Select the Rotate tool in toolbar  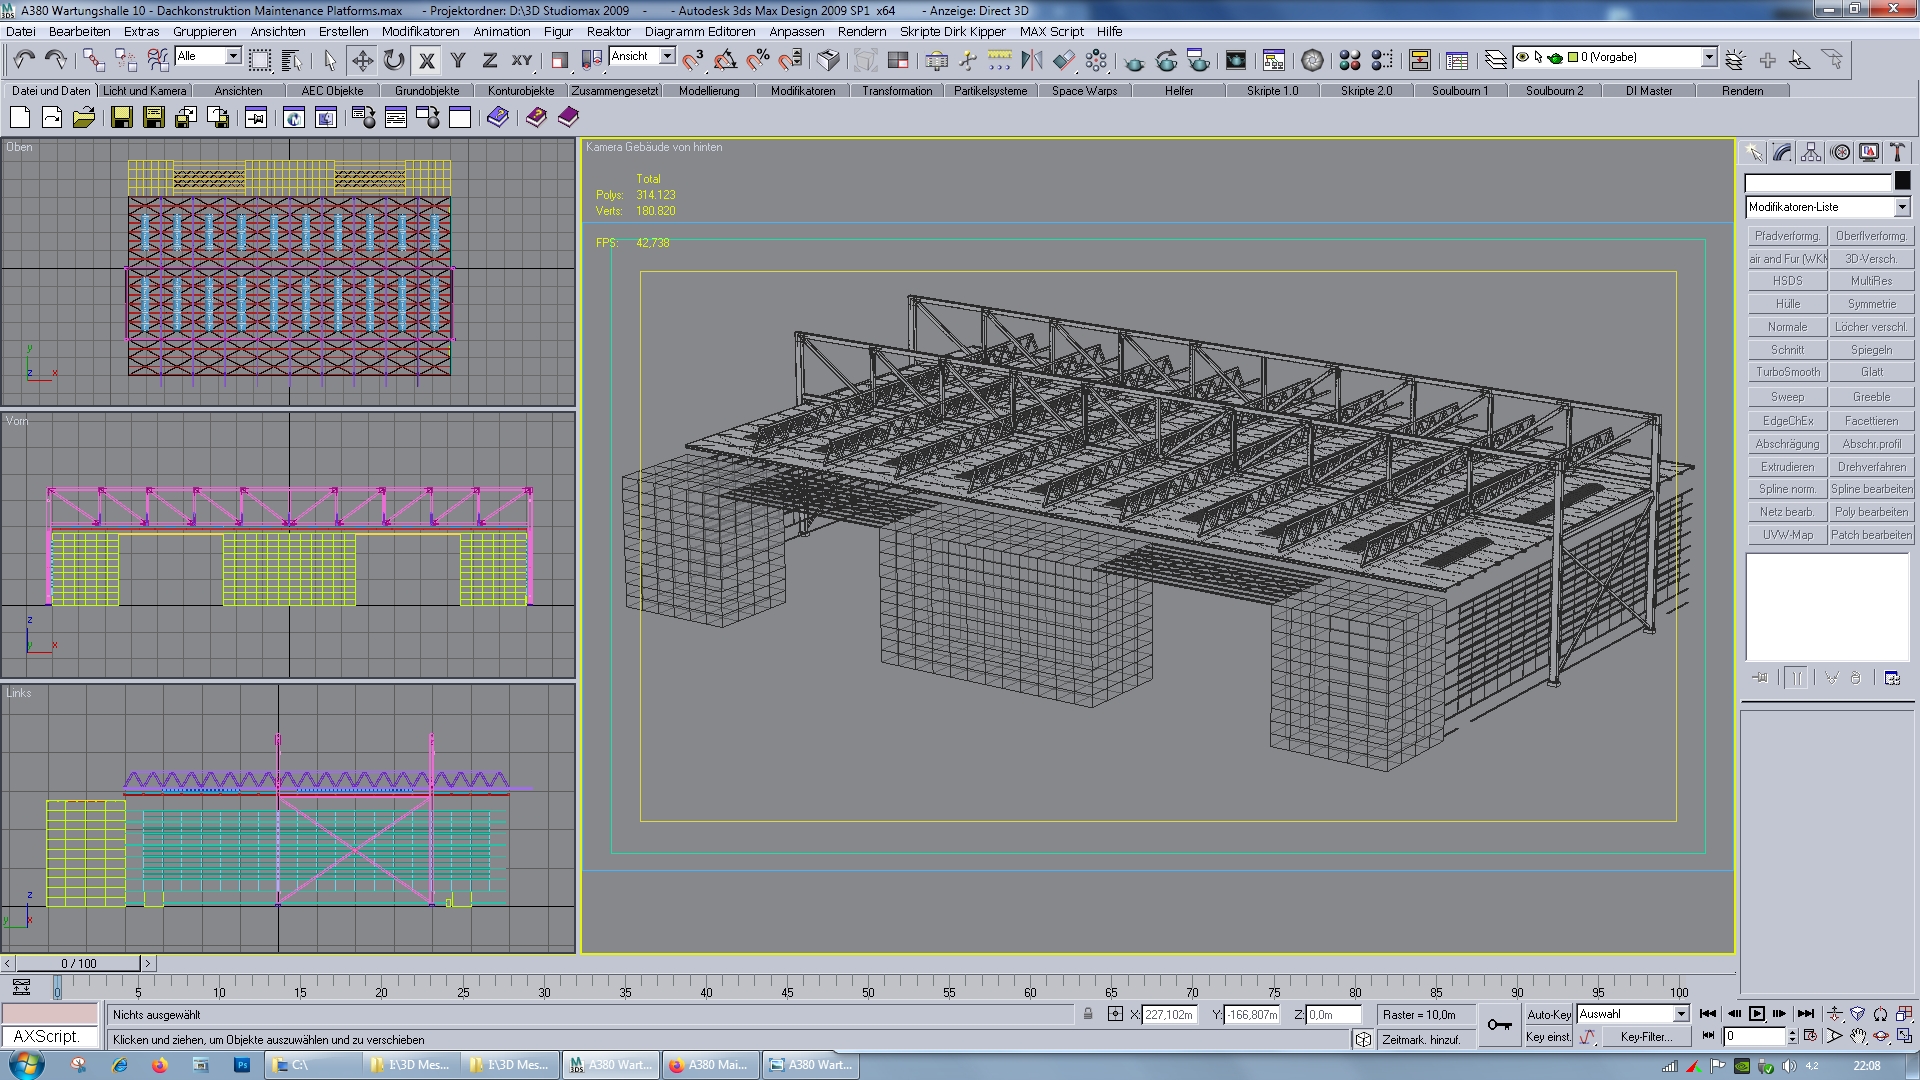(x=394, y=61)
